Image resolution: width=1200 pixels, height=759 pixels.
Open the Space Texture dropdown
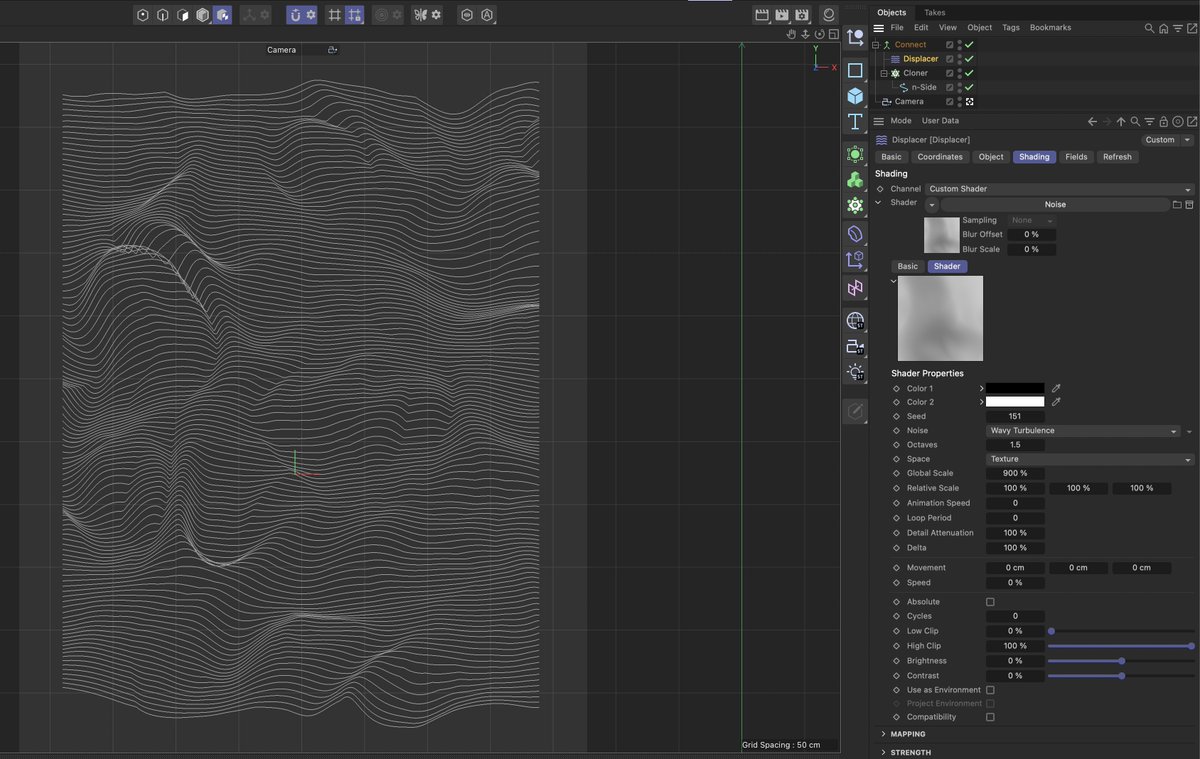pos(1090,459)
